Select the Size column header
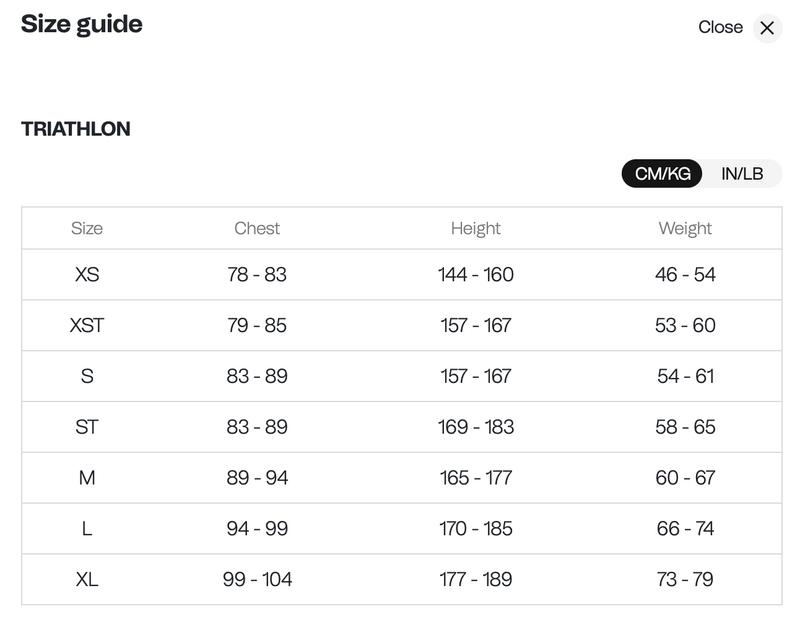 click(x=87, y=228)
